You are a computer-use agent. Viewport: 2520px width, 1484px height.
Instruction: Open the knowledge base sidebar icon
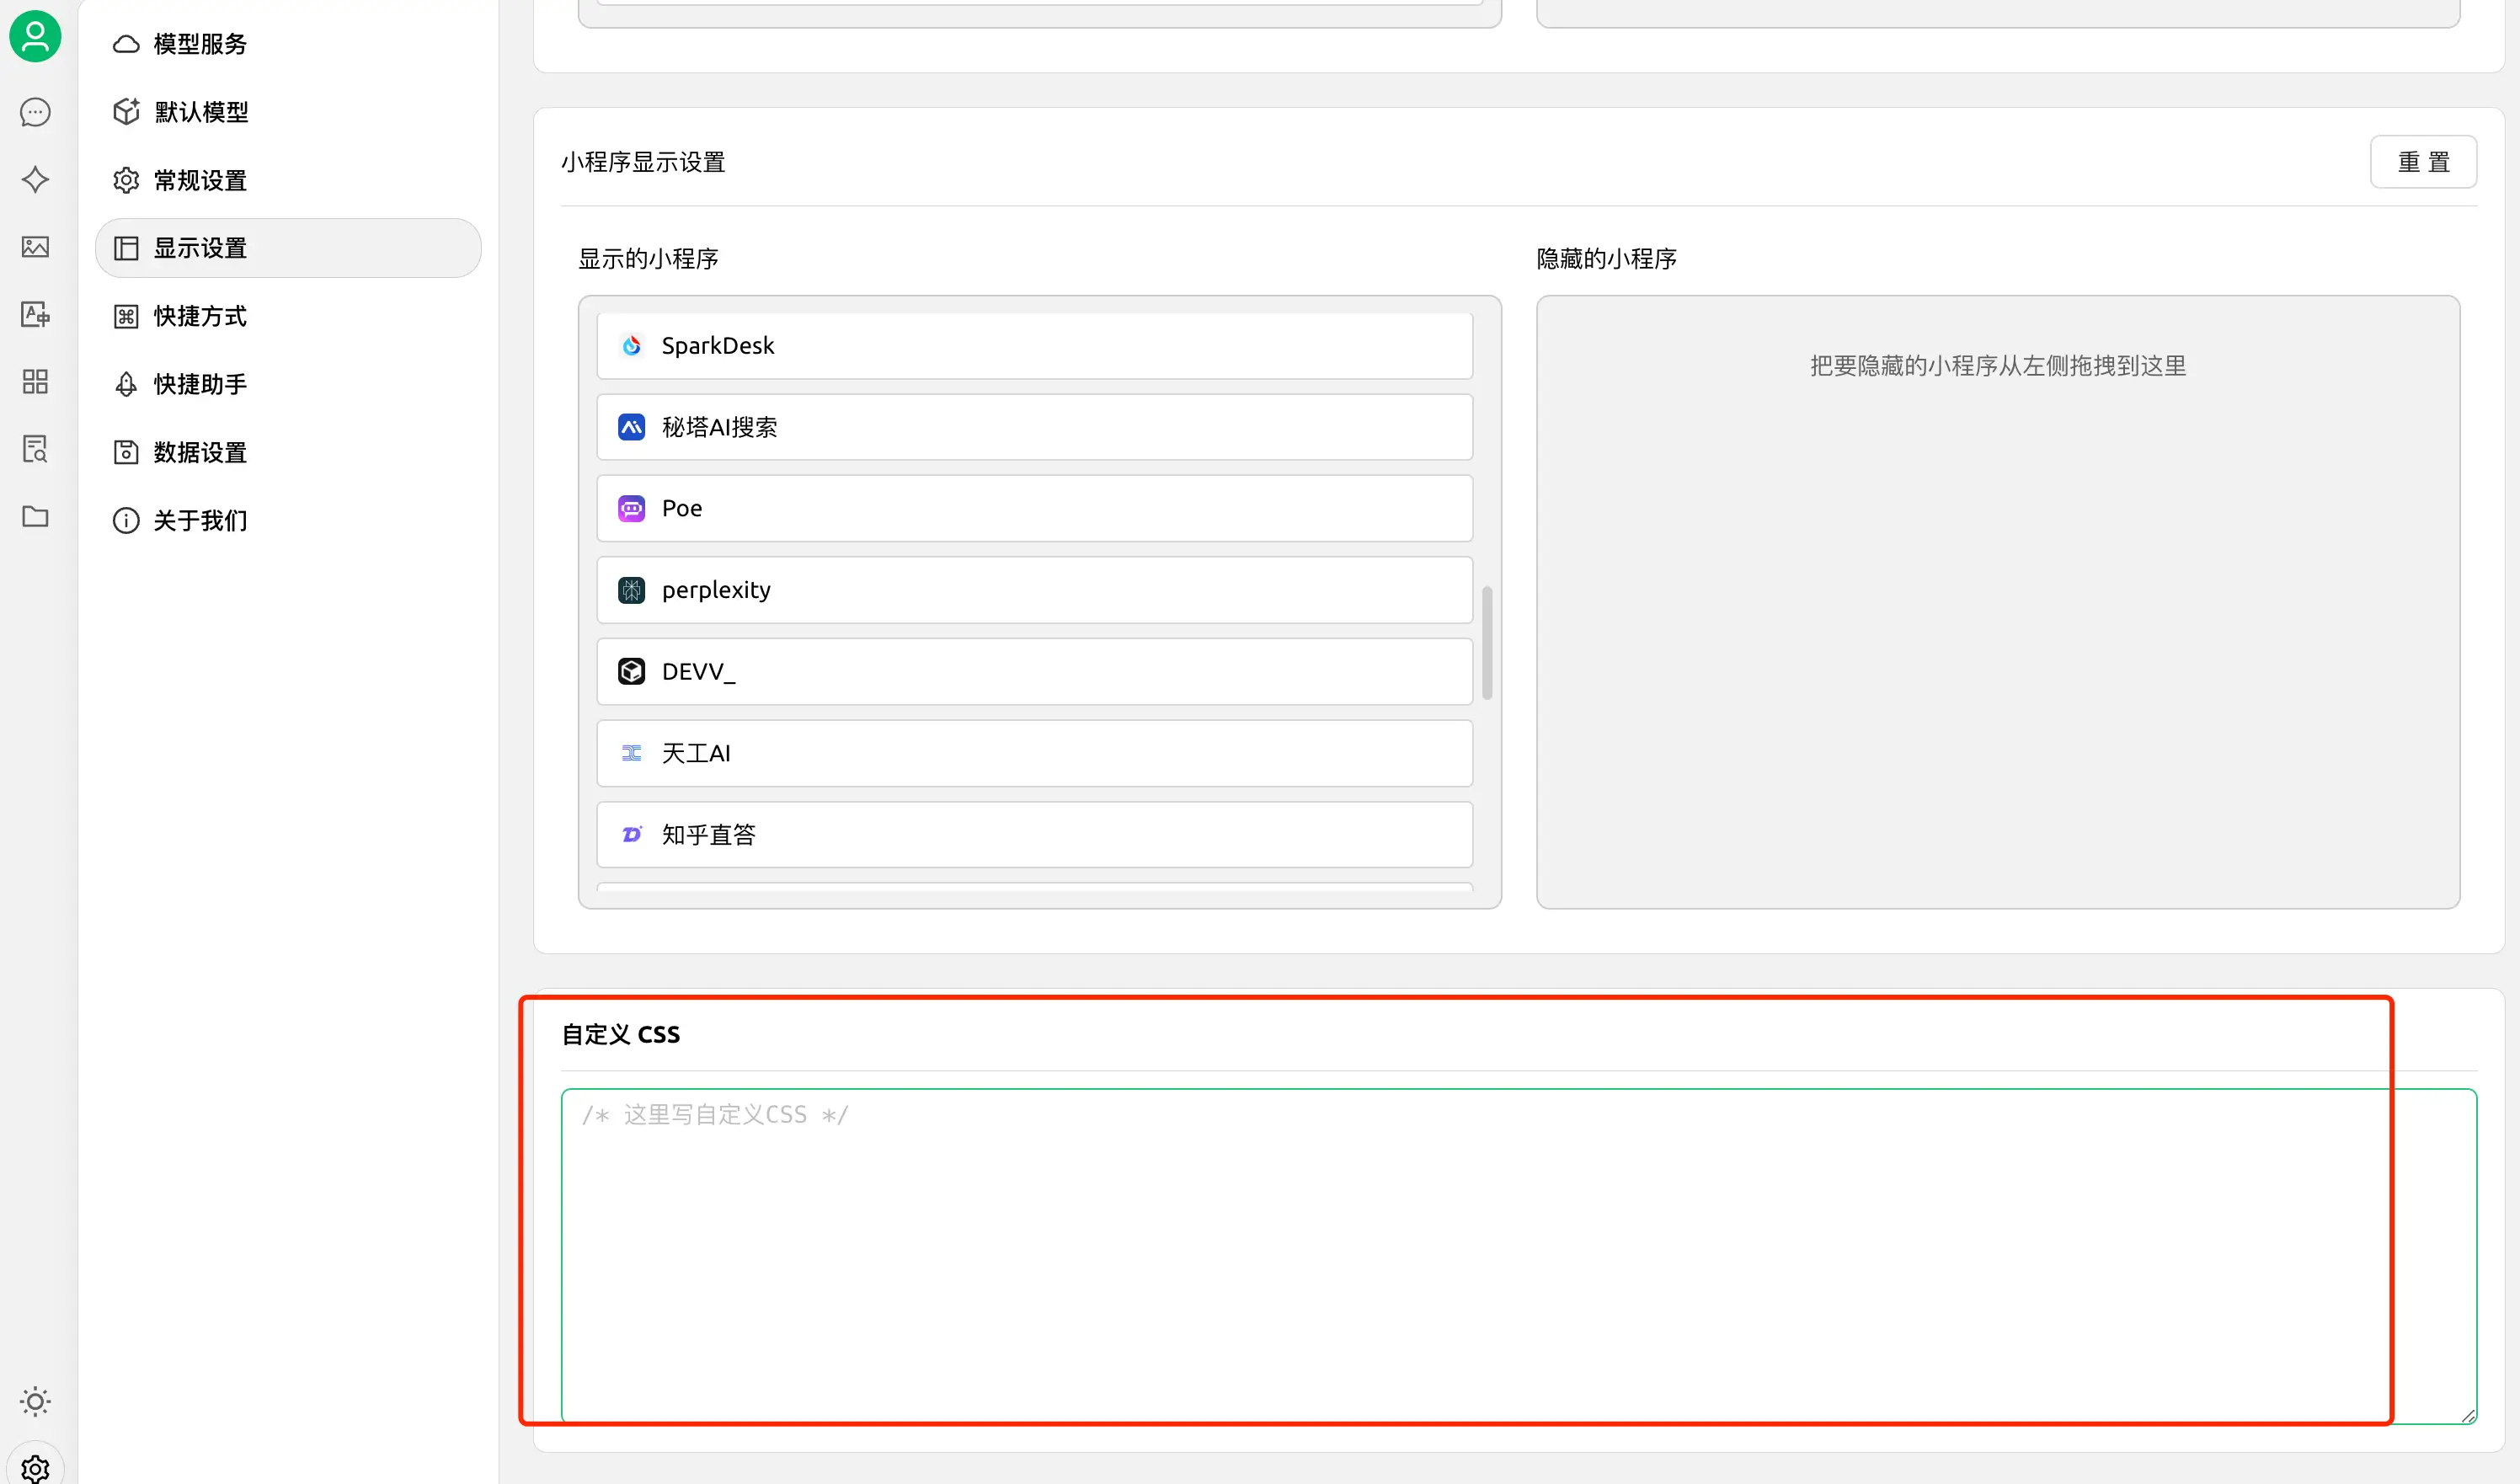(35, 449)
